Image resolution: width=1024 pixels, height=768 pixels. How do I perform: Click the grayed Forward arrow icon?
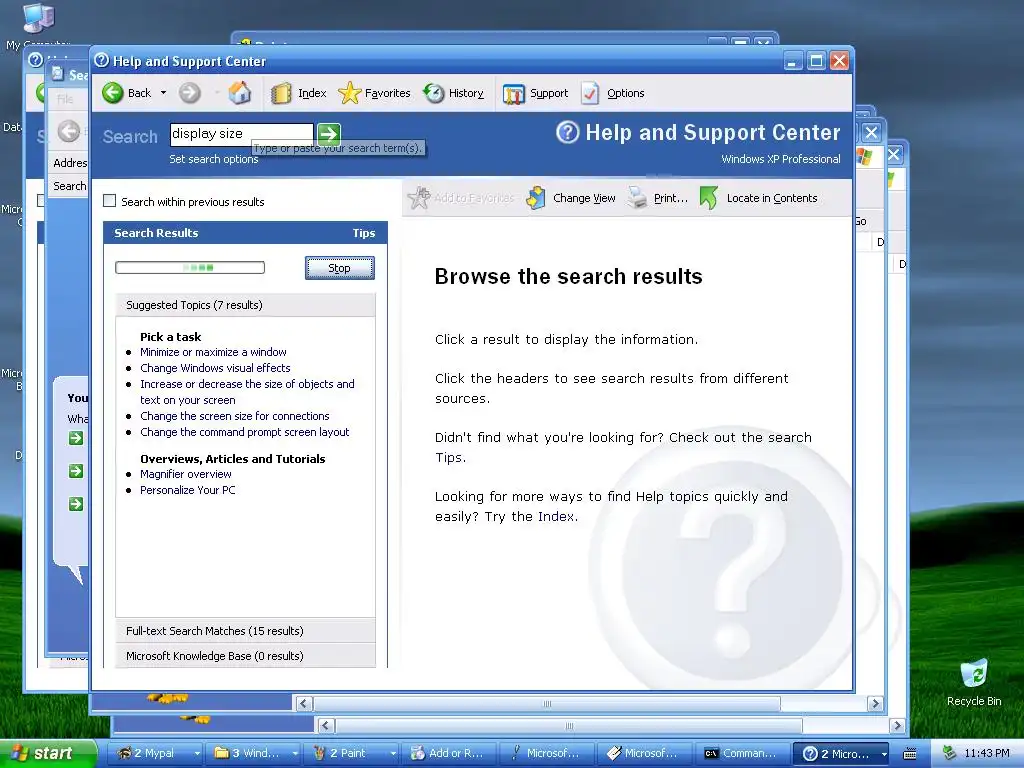[x=189, y=93]
